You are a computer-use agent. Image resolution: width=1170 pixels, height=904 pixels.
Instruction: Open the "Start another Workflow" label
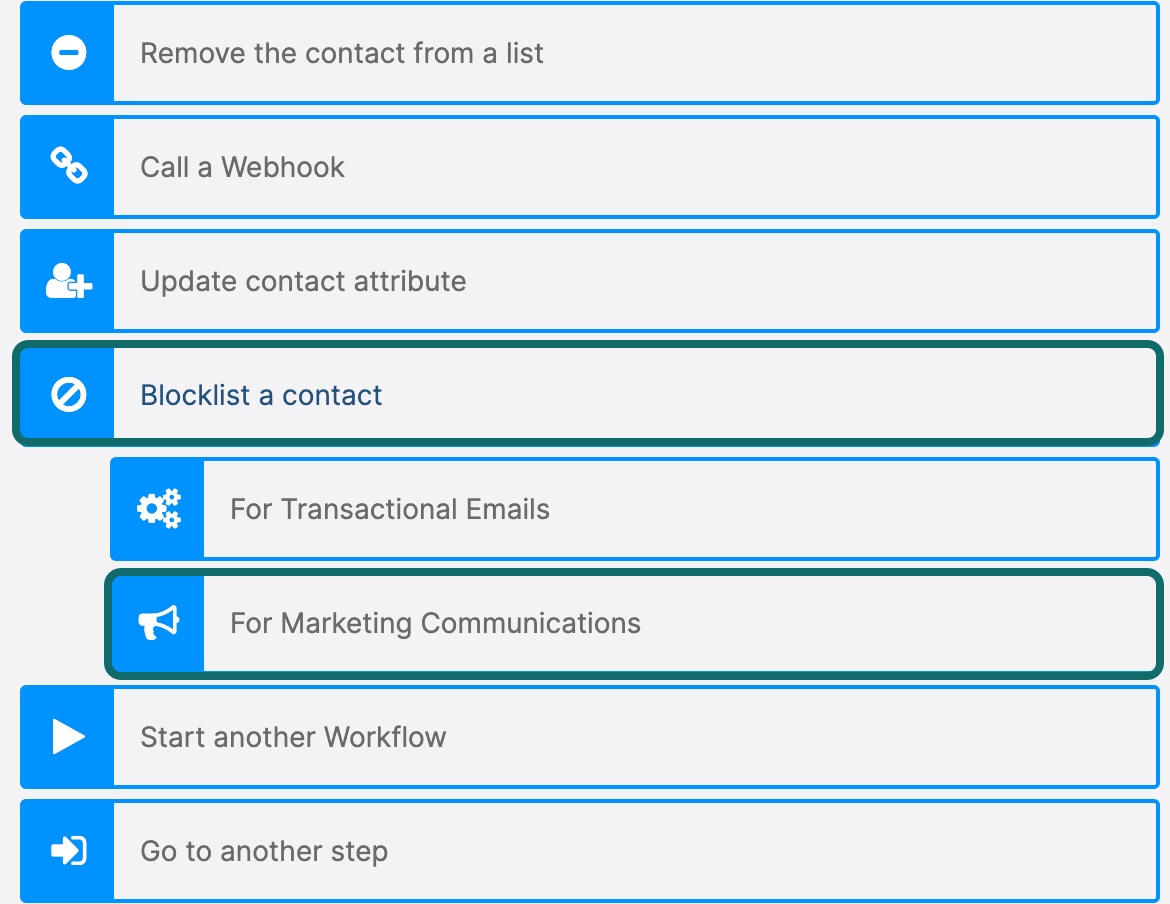point(293,737)
